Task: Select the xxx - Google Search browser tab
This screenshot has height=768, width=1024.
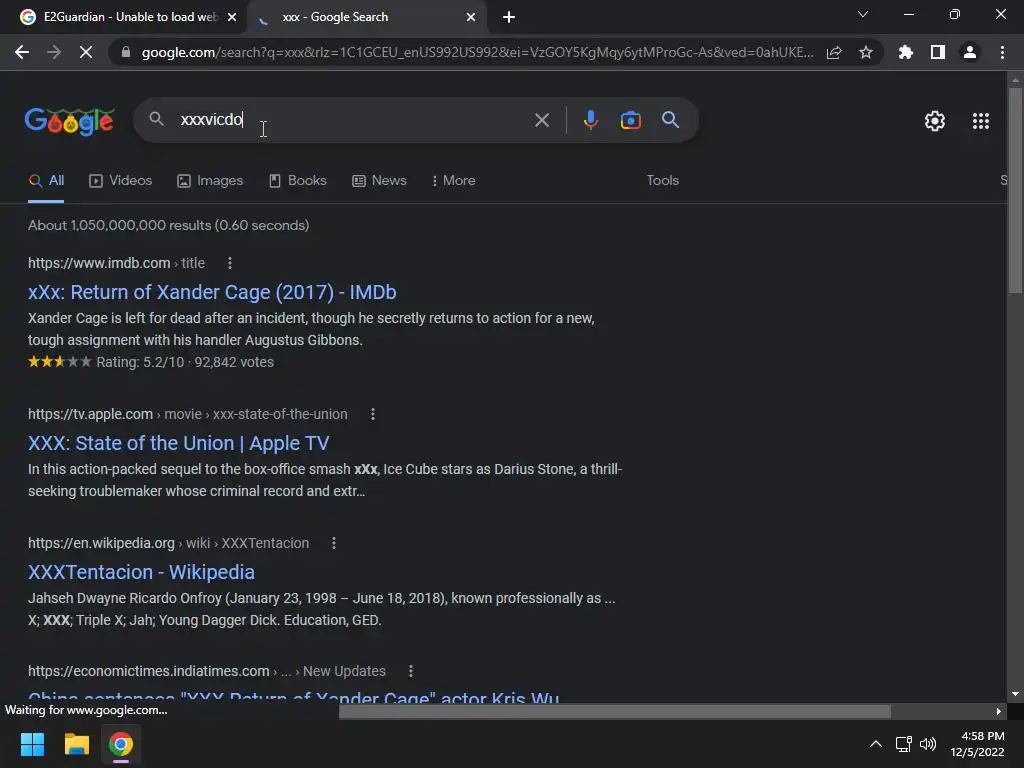Action: [366, 17]
